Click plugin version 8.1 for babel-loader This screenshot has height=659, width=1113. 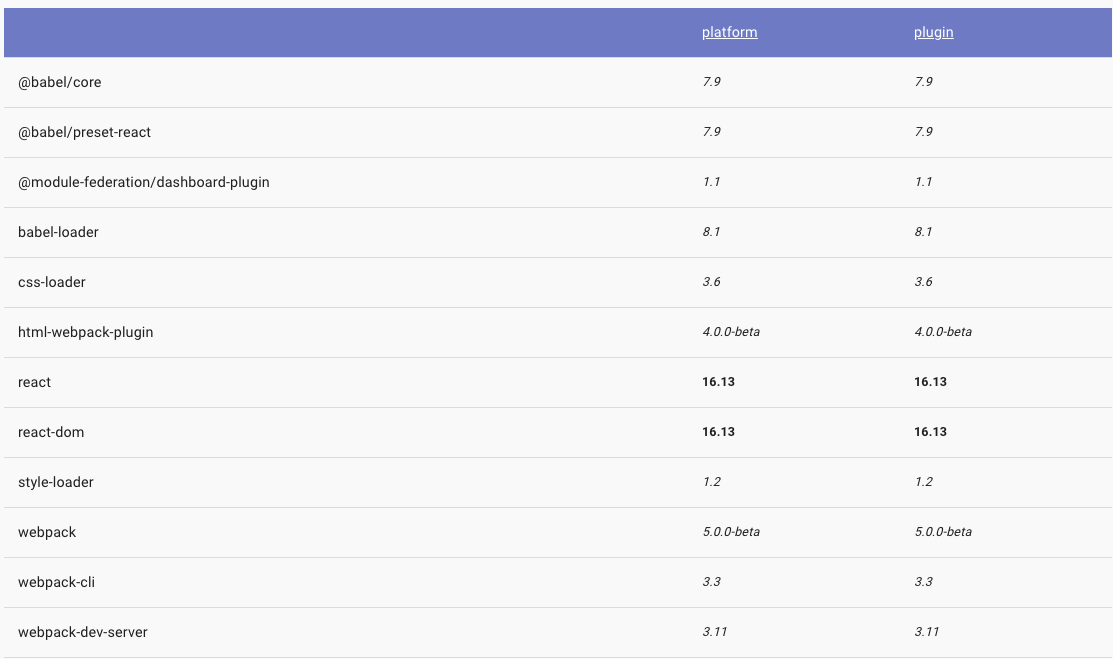click(x=923, y=232)
